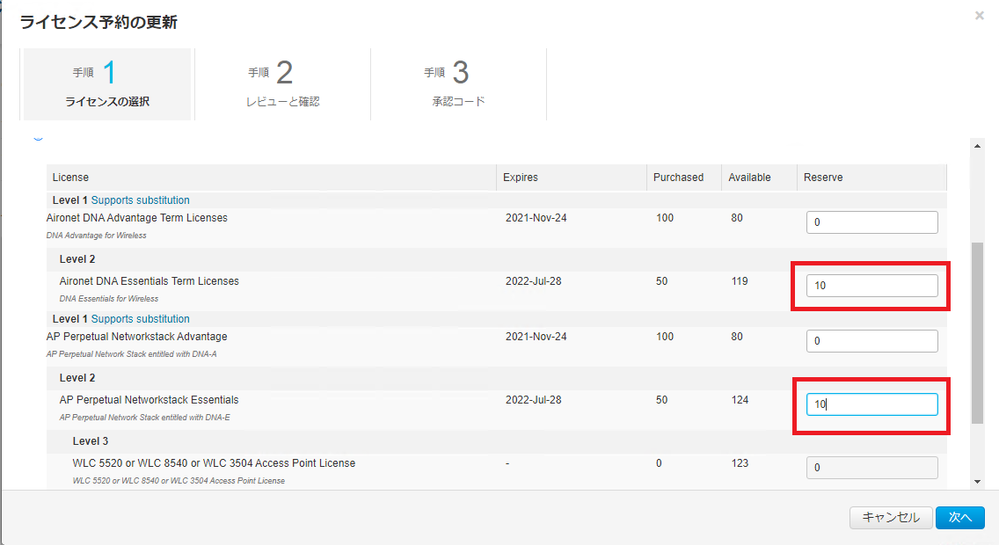Click expiry 2021-Nov-24 of AP Perpetual Networkstack Advantage
Viewport: 999px width, 545px height.
pyautogui.click(x=536, y=337)
